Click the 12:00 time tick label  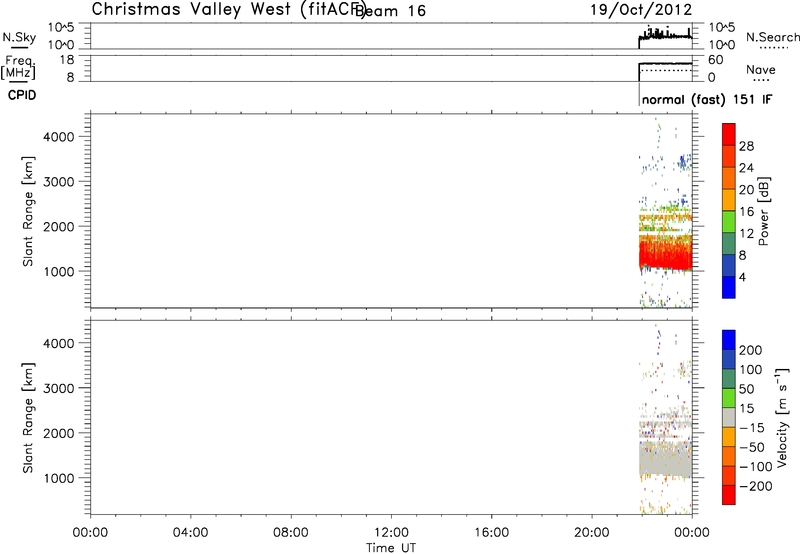pyautogui.click(x=391, y=533)
